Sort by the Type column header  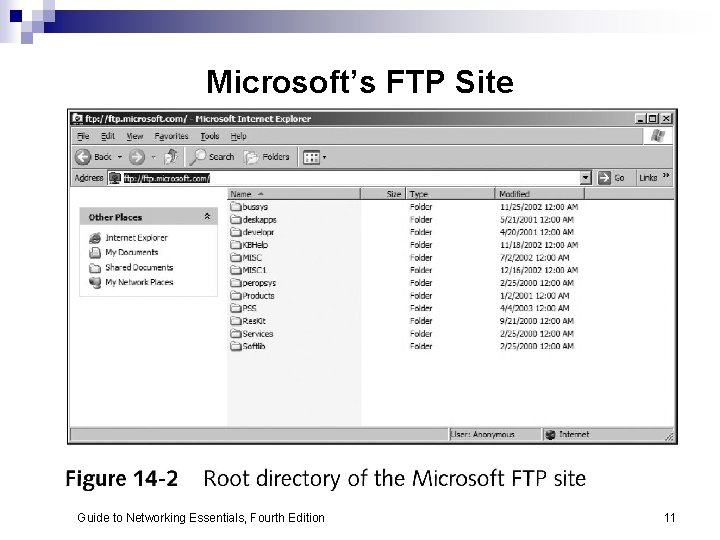pyautogui.click(x=451, y=194)
